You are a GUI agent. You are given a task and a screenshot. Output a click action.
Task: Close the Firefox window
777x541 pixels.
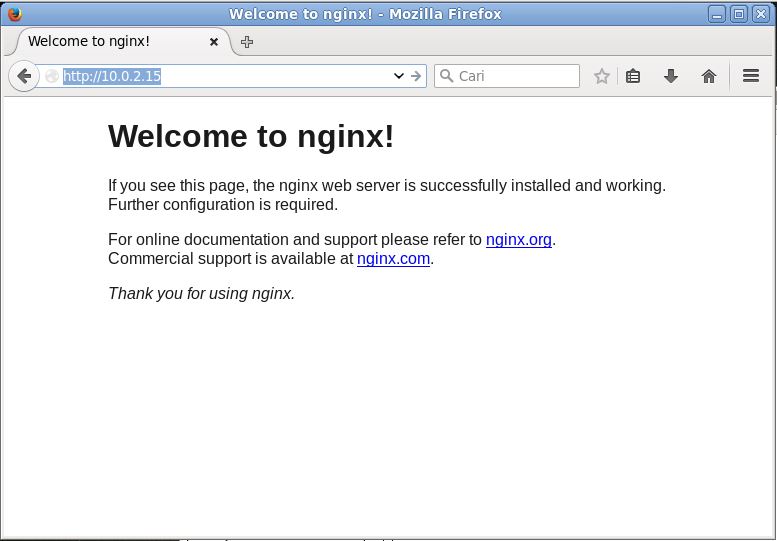[761, 14]
